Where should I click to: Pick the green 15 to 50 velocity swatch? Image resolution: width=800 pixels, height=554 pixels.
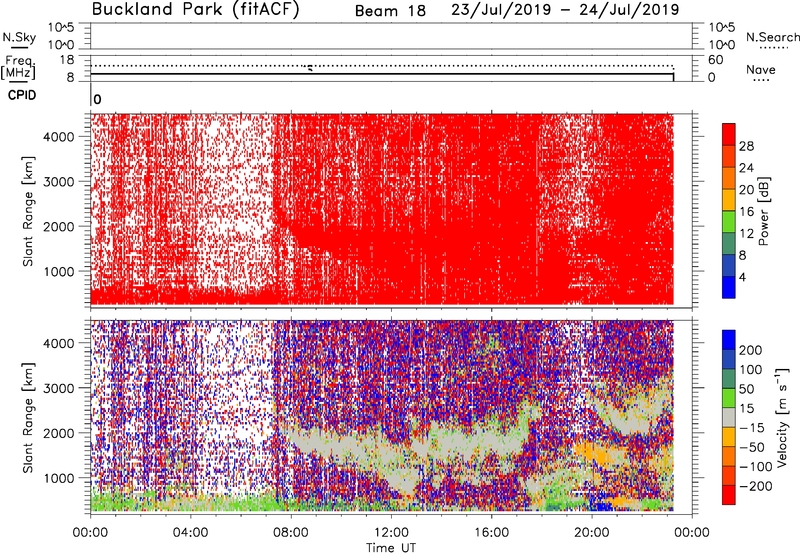tap(729, 398)
